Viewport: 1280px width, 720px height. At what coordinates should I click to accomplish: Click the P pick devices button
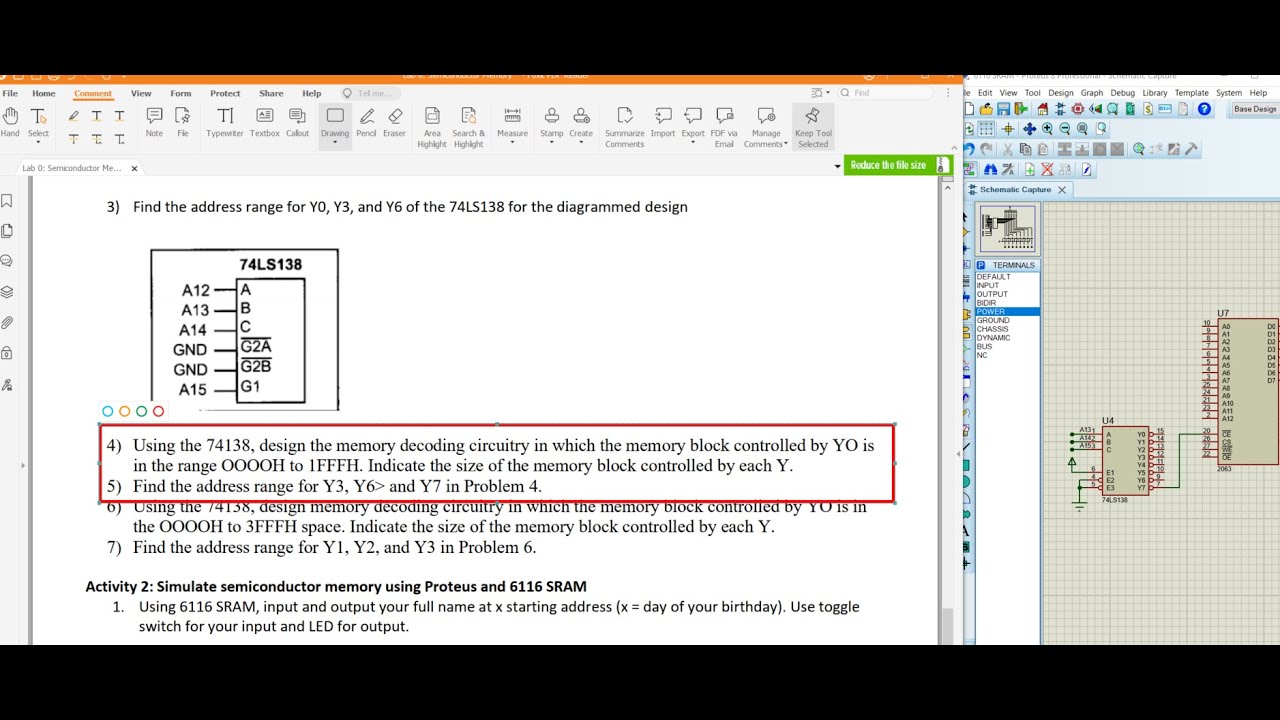[981, 265]
